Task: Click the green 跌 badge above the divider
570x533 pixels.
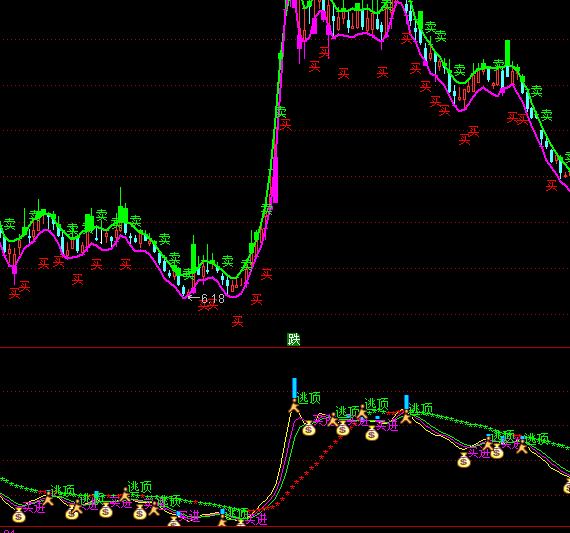Action: tap(293, 339)
